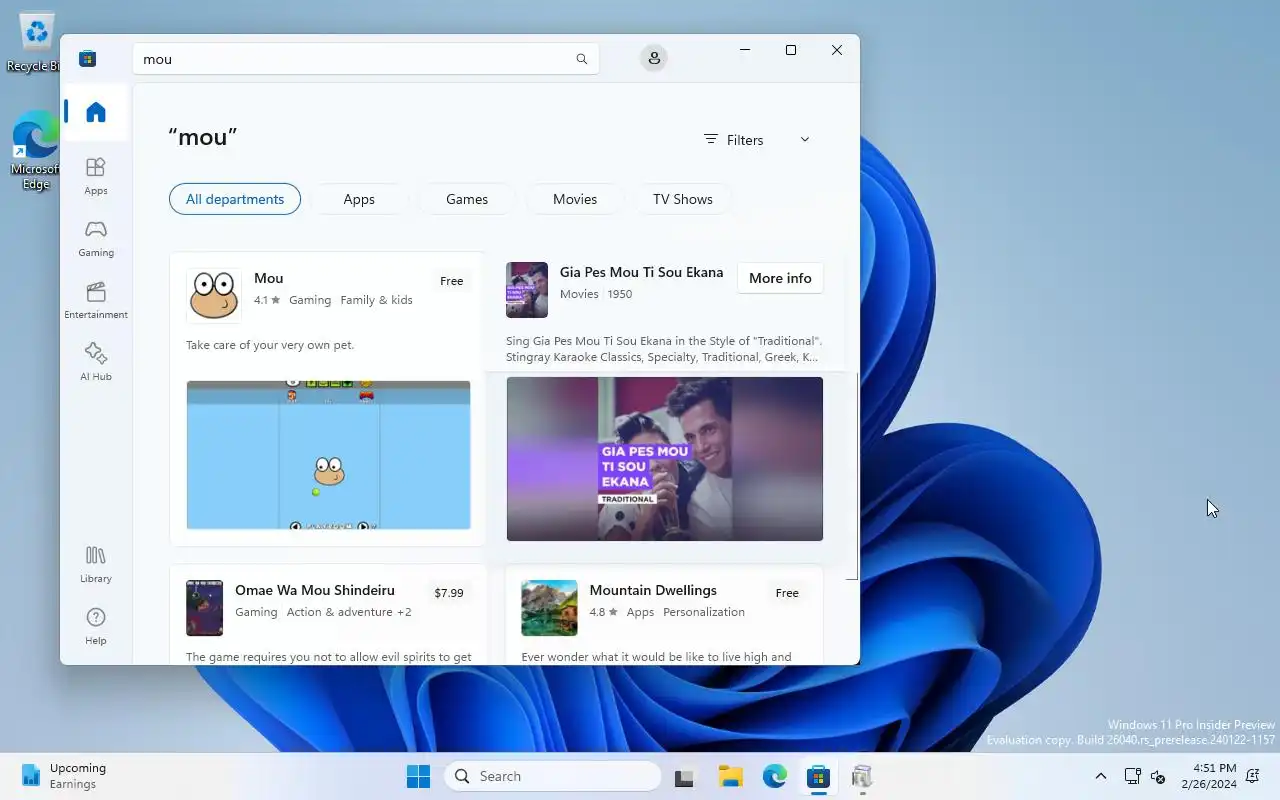Click the Microsoft Store logo icon
The height and width of the screenshot is (800, 1280).
(88, 59)
